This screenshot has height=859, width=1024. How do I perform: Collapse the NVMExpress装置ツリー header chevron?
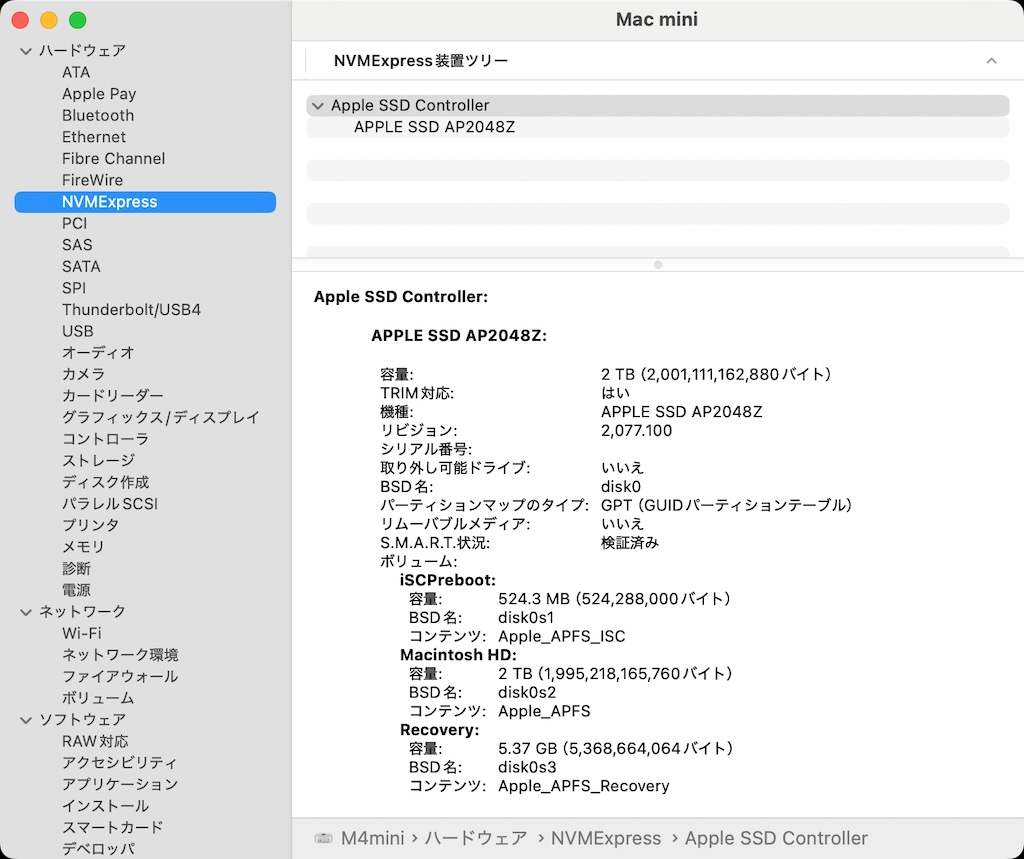(991, 61)
